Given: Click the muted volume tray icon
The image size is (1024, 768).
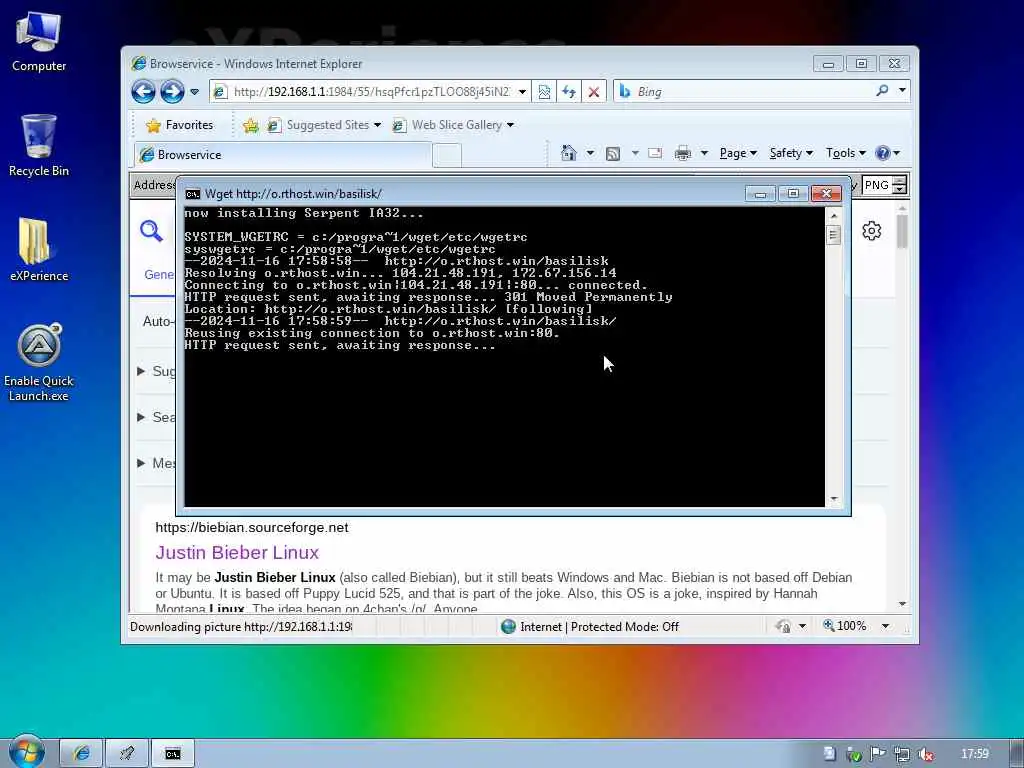Looking at the screenshot, I should (925, 754).
